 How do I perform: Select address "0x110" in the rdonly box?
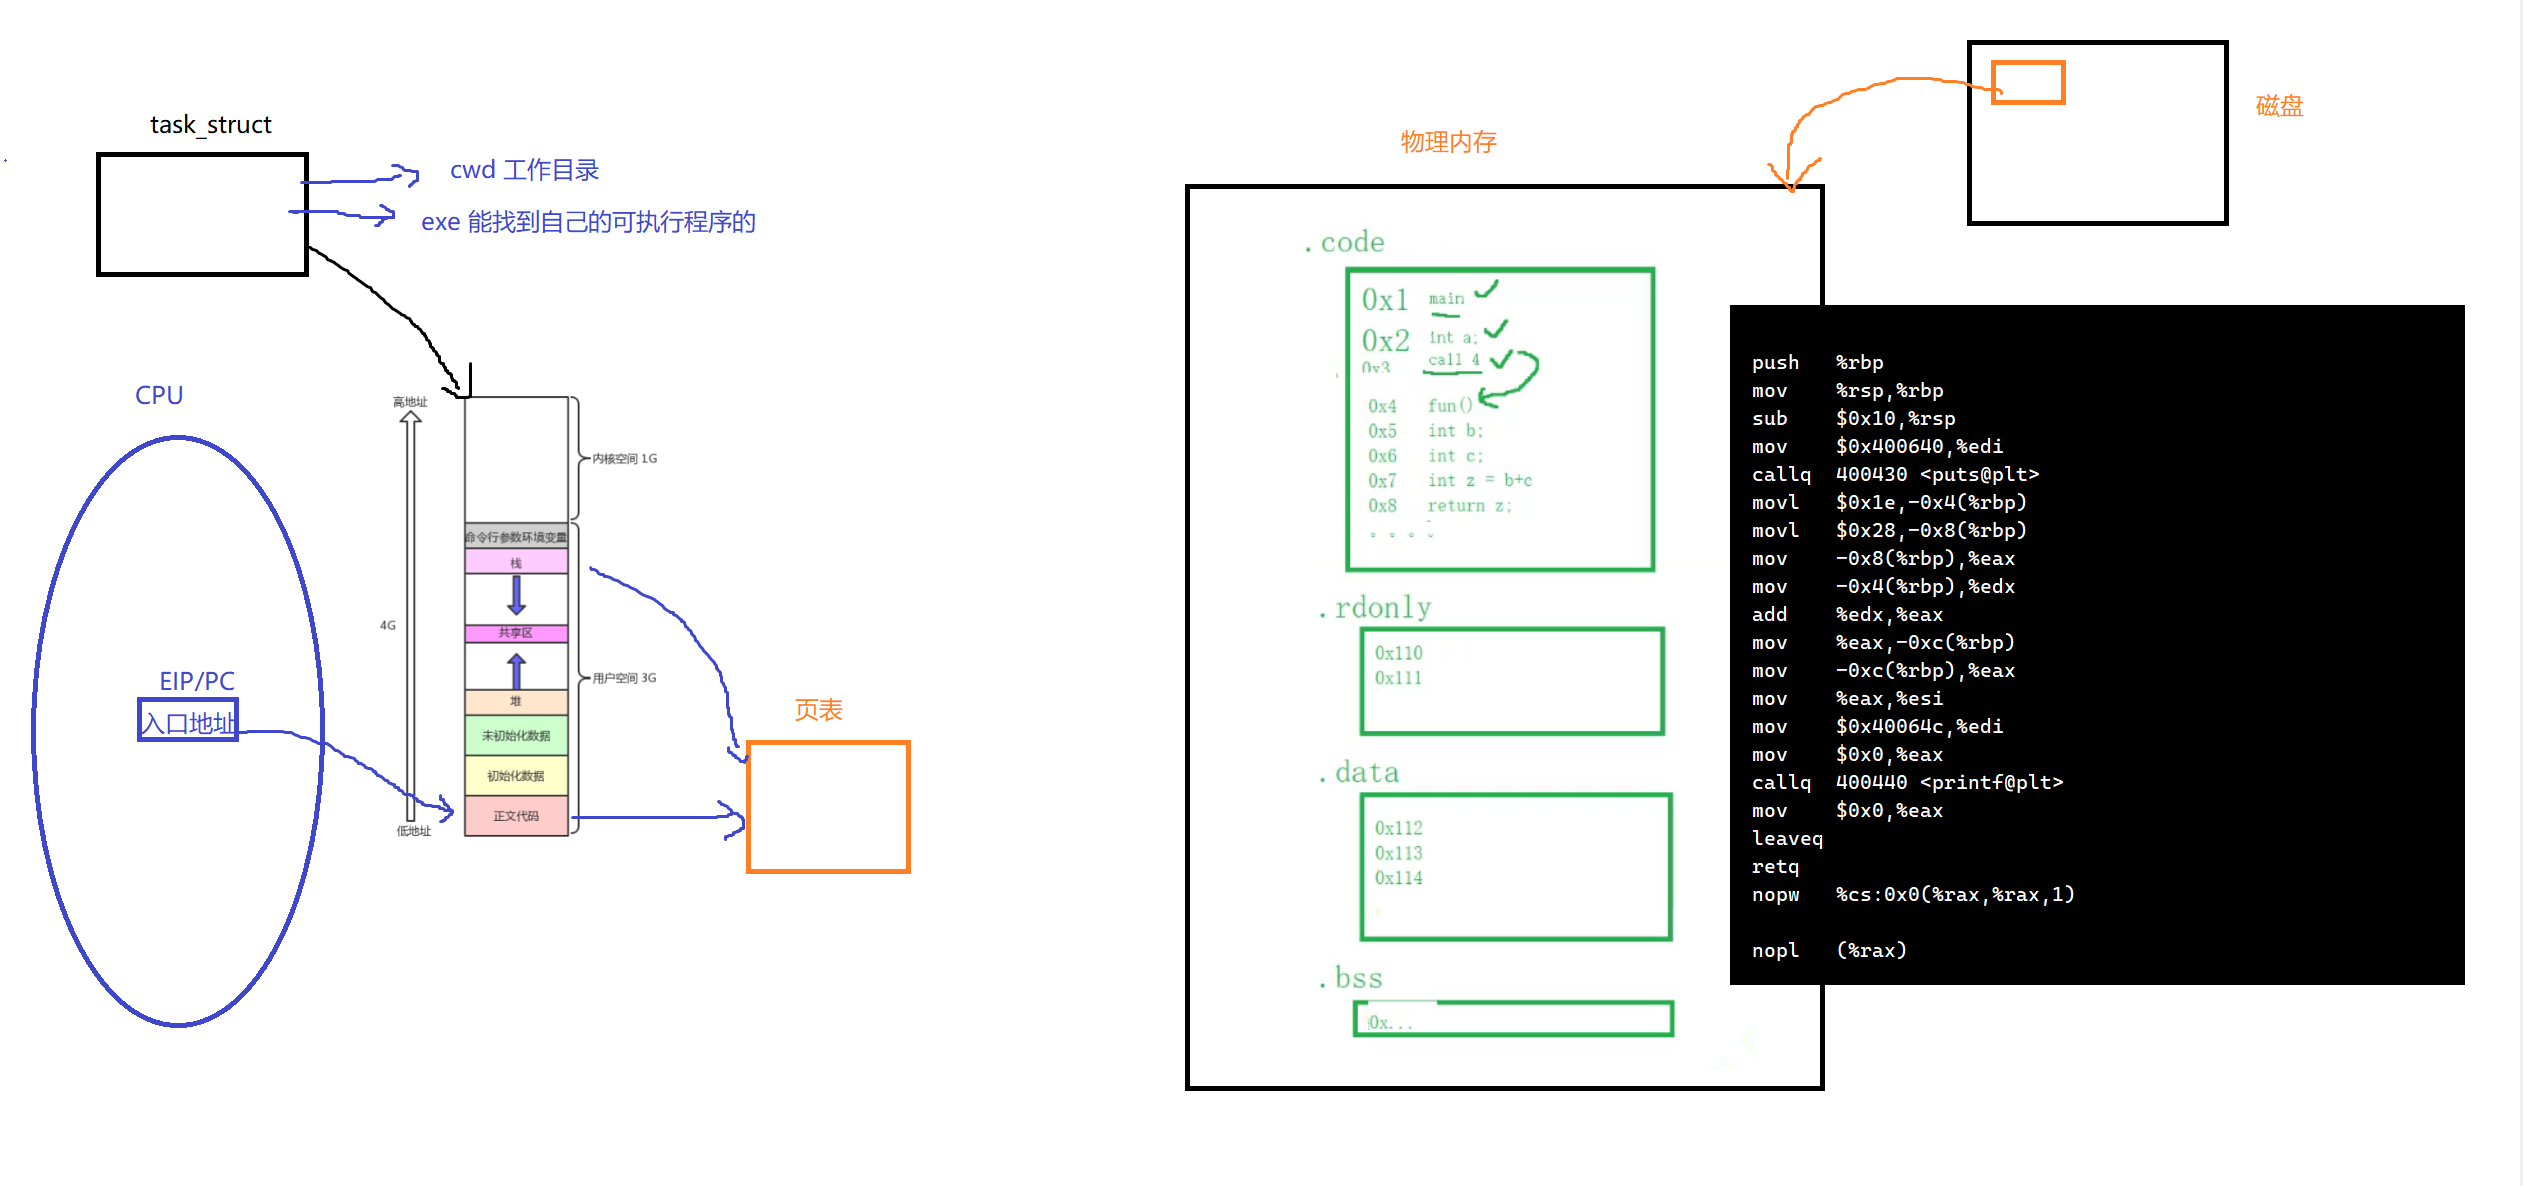click(1398, 653)
